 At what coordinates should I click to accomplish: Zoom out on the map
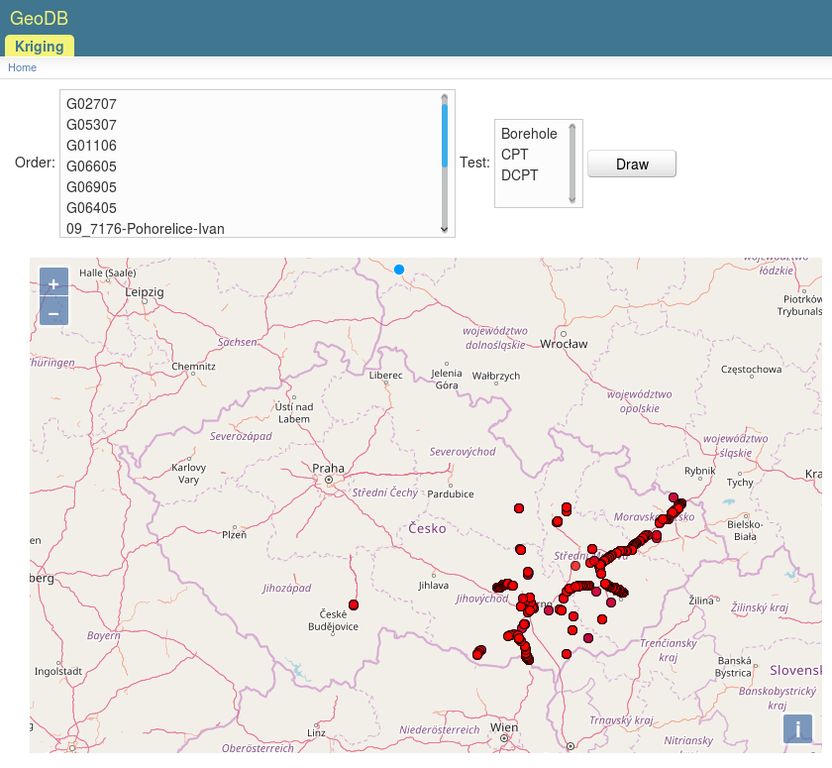(x=54, y=312)
